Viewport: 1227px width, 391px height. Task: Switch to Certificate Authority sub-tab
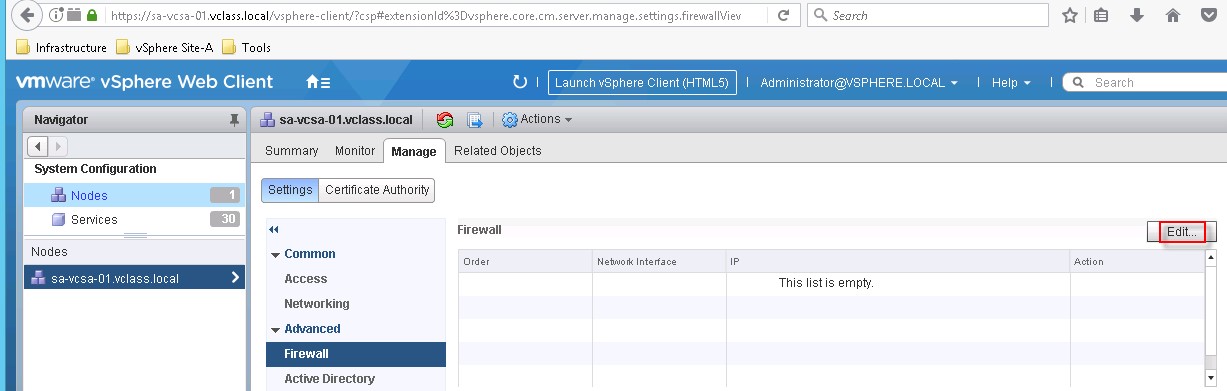coord(377,189)
